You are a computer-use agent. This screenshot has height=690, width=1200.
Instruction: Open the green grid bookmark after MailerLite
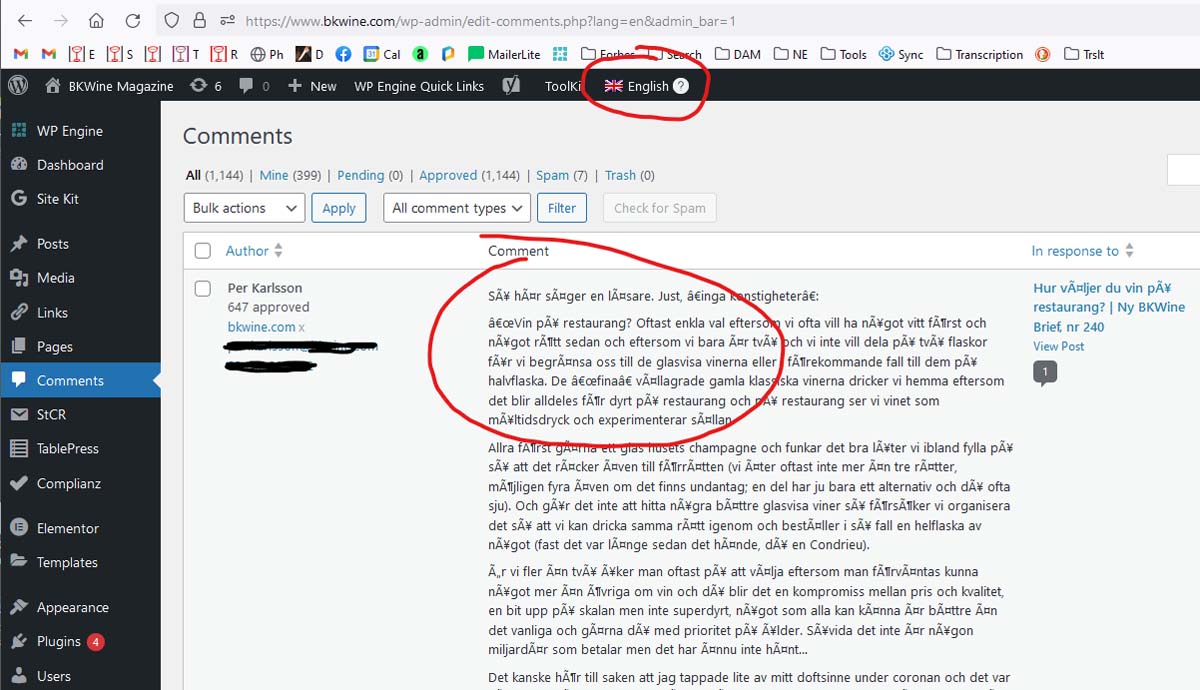pos(560,54)
